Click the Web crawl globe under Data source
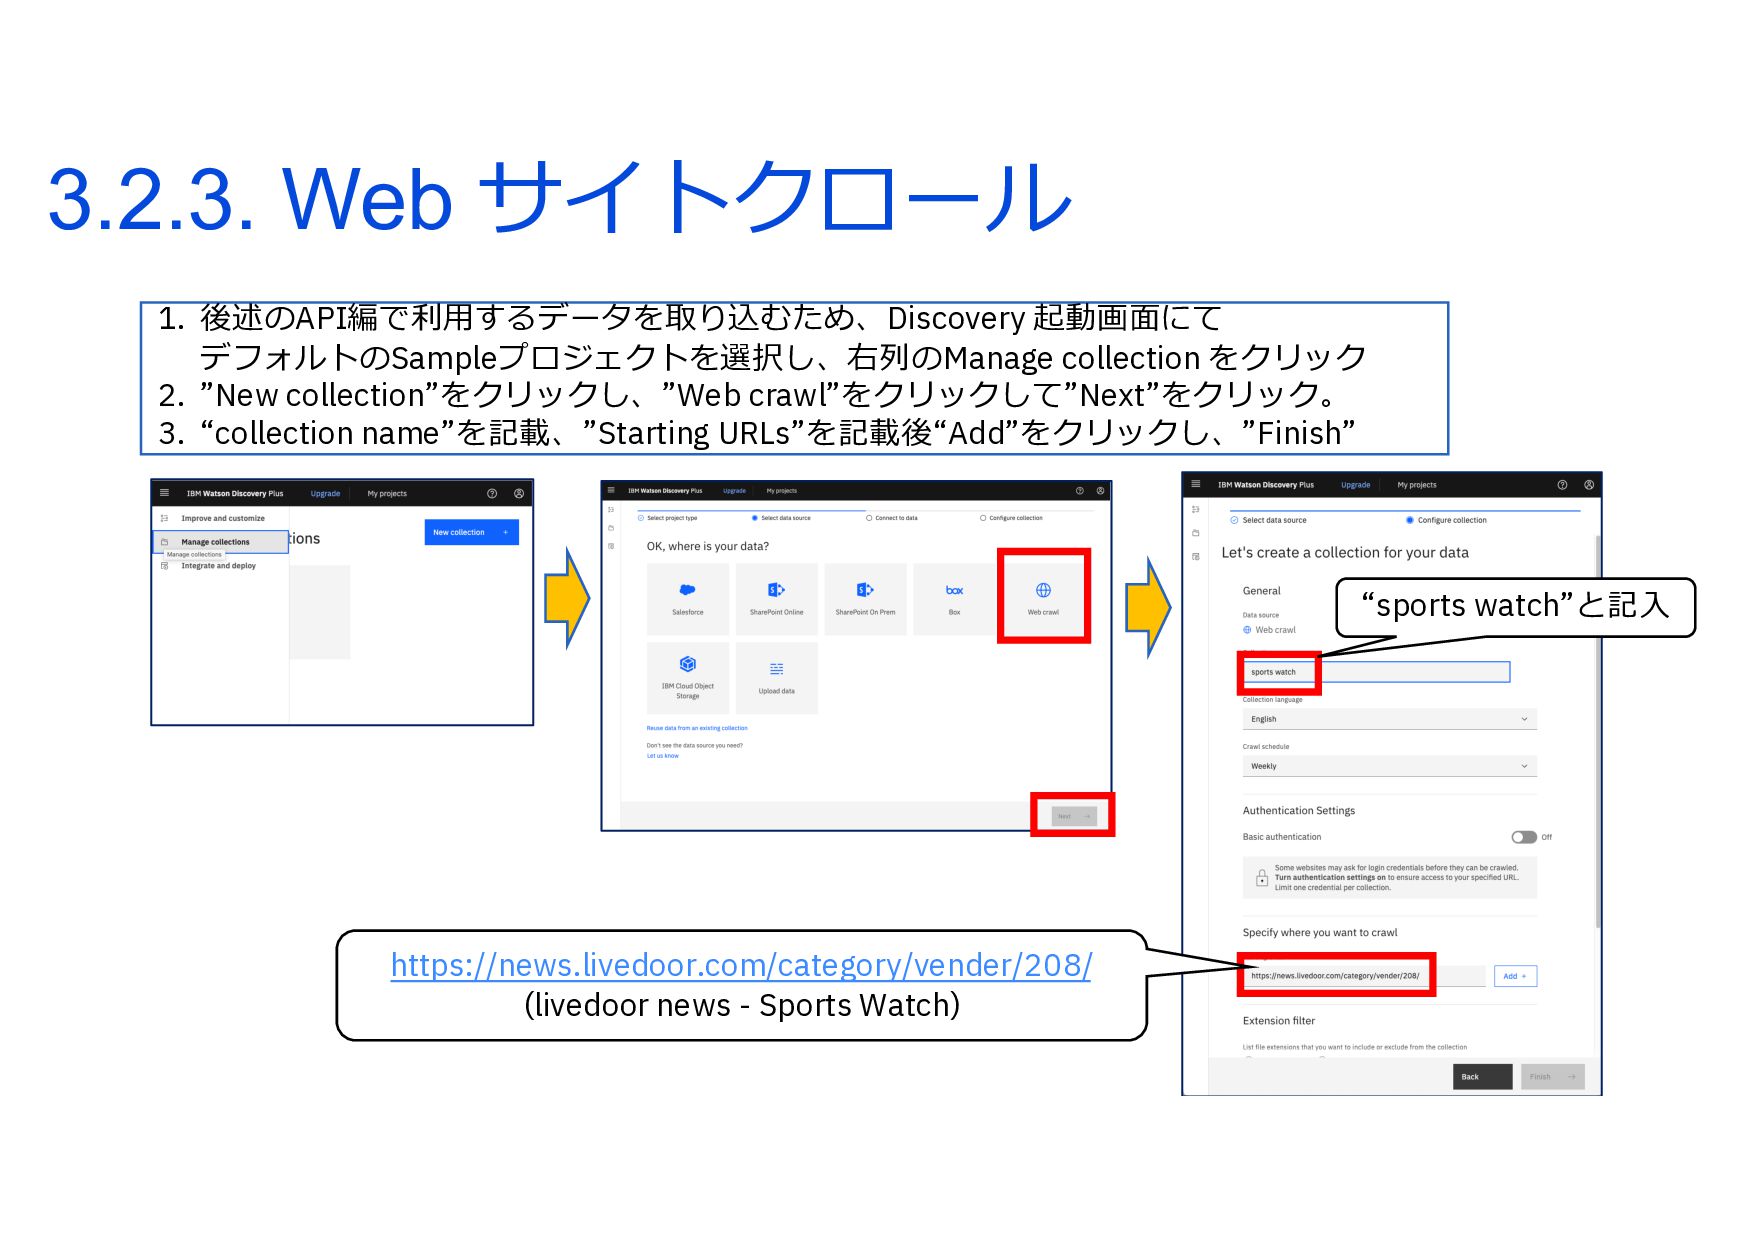Screen dimensions: 1754x1240 pyautogui.click(x=1247, y=630)
